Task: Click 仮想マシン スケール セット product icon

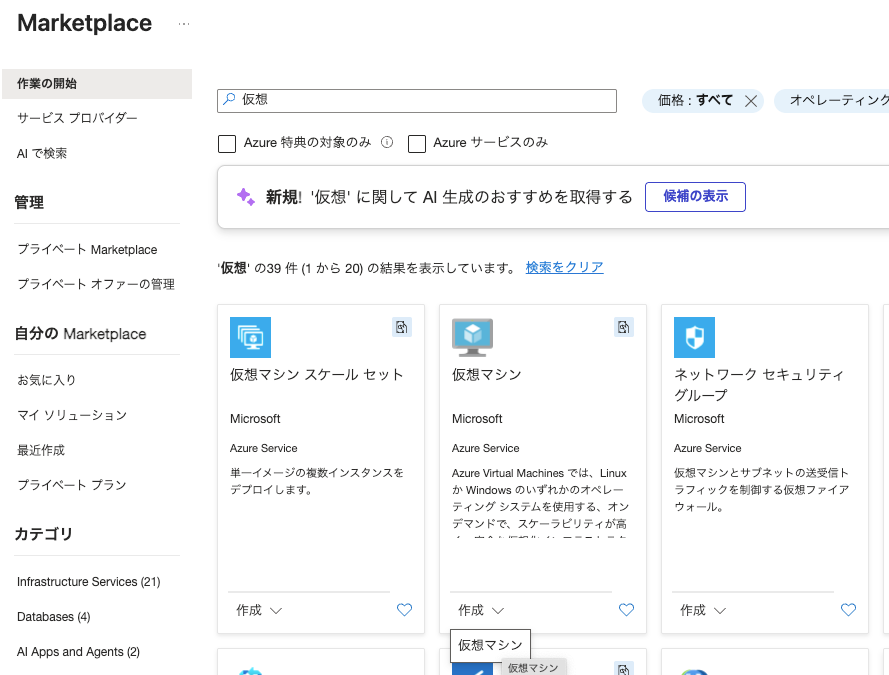Action: (250, 337)
